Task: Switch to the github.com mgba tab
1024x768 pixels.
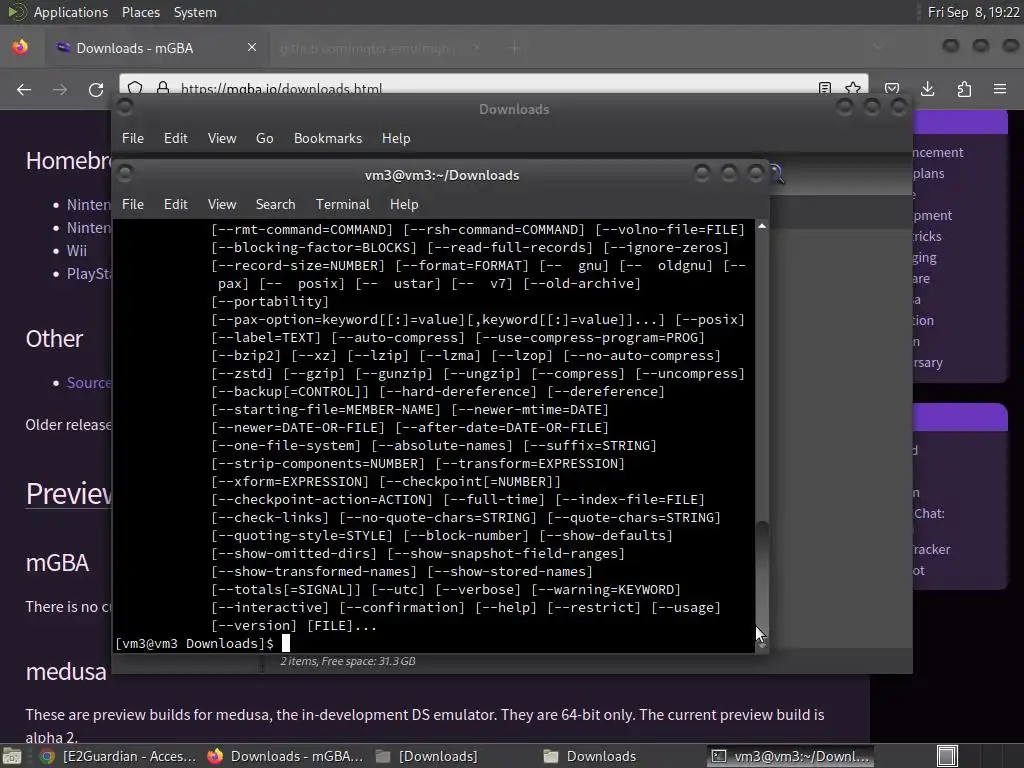Action: [x=374, y=48]
